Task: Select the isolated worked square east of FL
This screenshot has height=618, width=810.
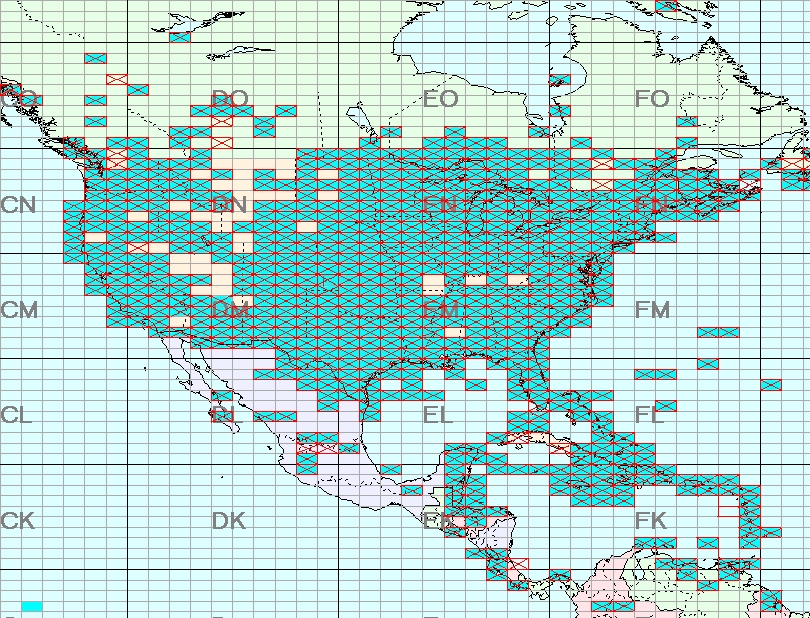Action: 770,385
